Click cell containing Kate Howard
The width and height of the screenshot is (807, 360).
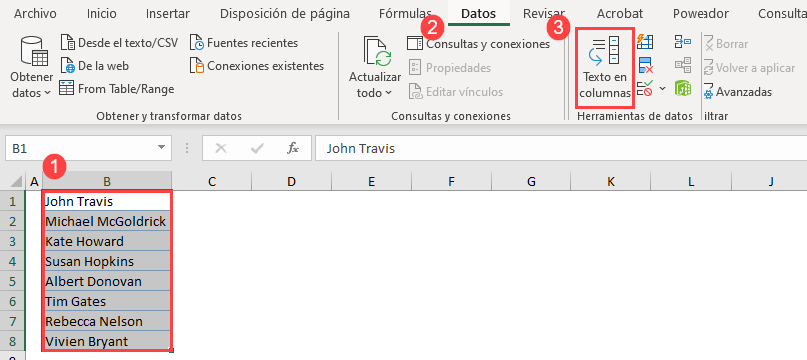(107, 242)
